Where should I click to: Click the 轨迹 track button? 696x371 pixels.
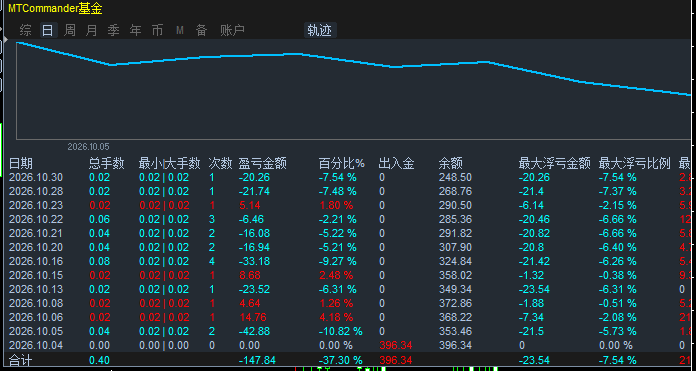pyautogui.click(x=320, y=30)
